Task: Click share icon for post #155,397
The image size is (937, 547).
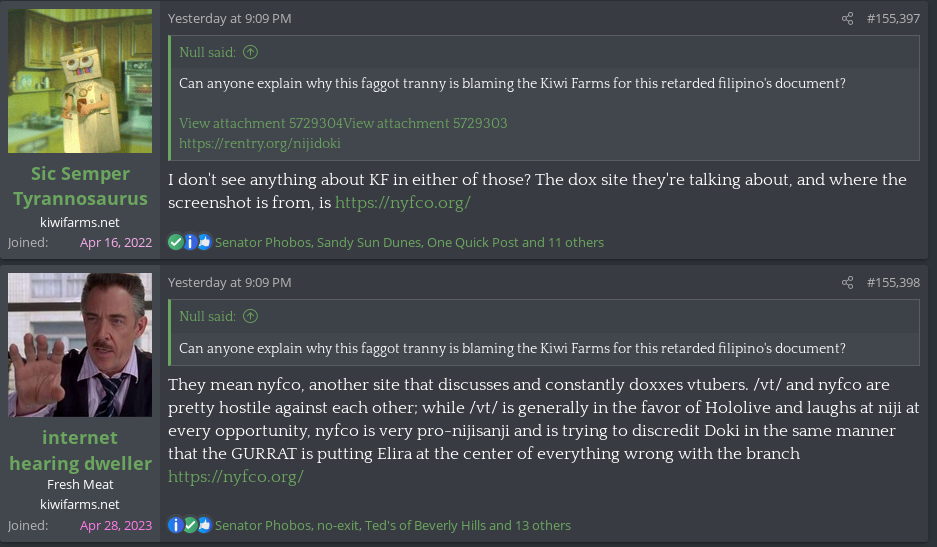Action: coord(848,19)
